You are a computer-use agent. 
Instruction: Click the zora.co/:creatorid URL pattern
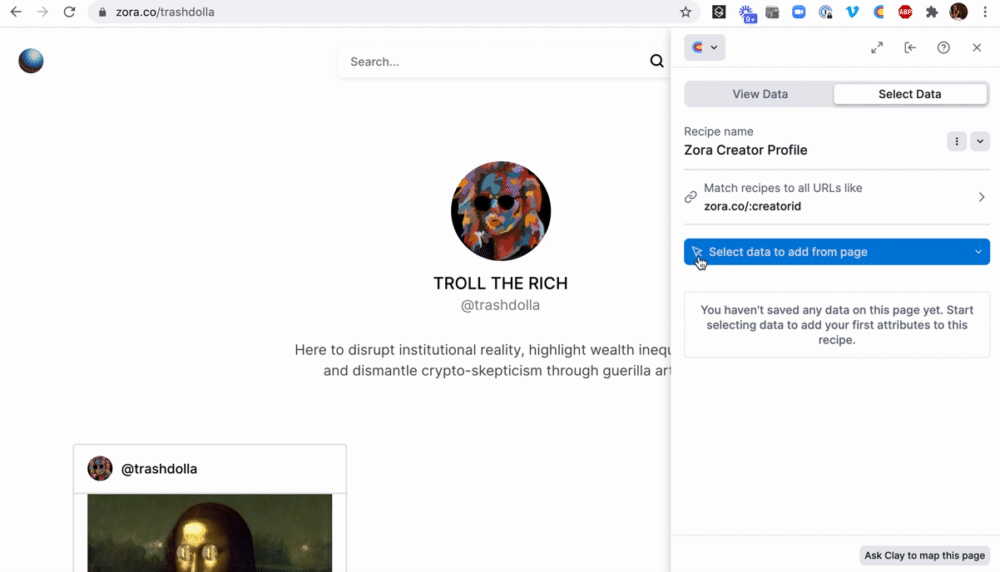coord(752,206)
